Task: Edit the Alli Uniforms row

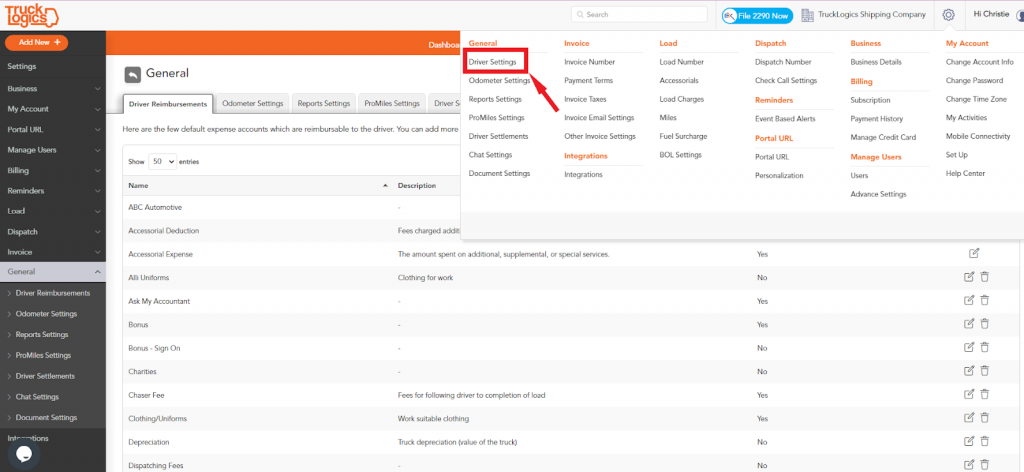Action: (969, 277)
